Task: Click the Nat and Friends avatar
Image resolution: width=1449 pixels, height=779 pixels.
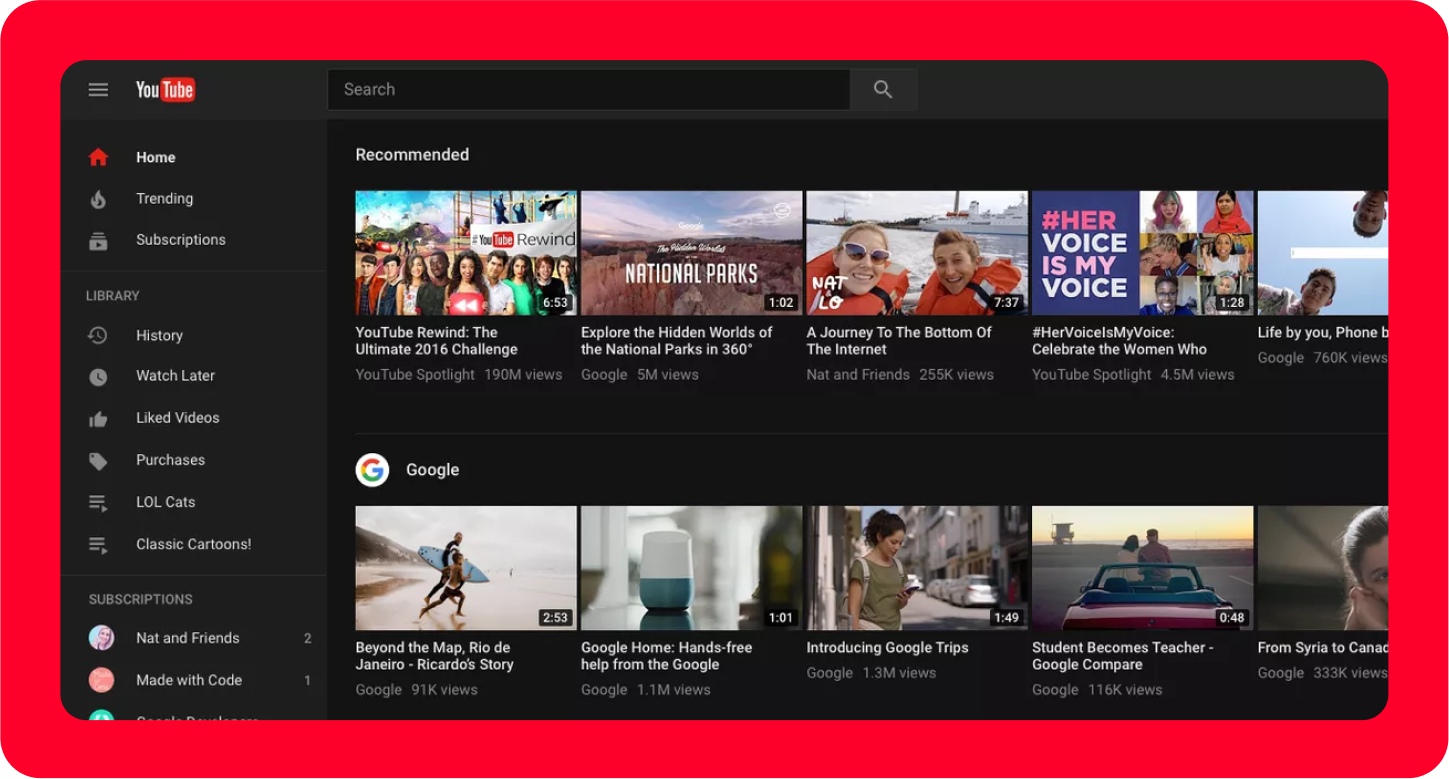Action: 101,638
